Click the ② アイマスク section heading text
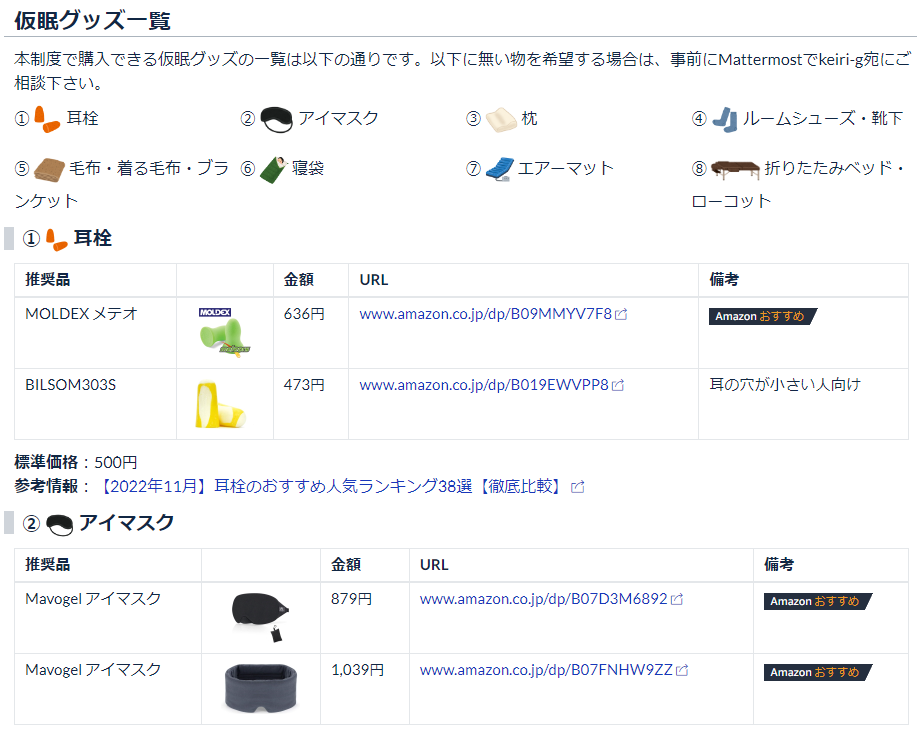 pyautogui.click(x=126, y=523)
